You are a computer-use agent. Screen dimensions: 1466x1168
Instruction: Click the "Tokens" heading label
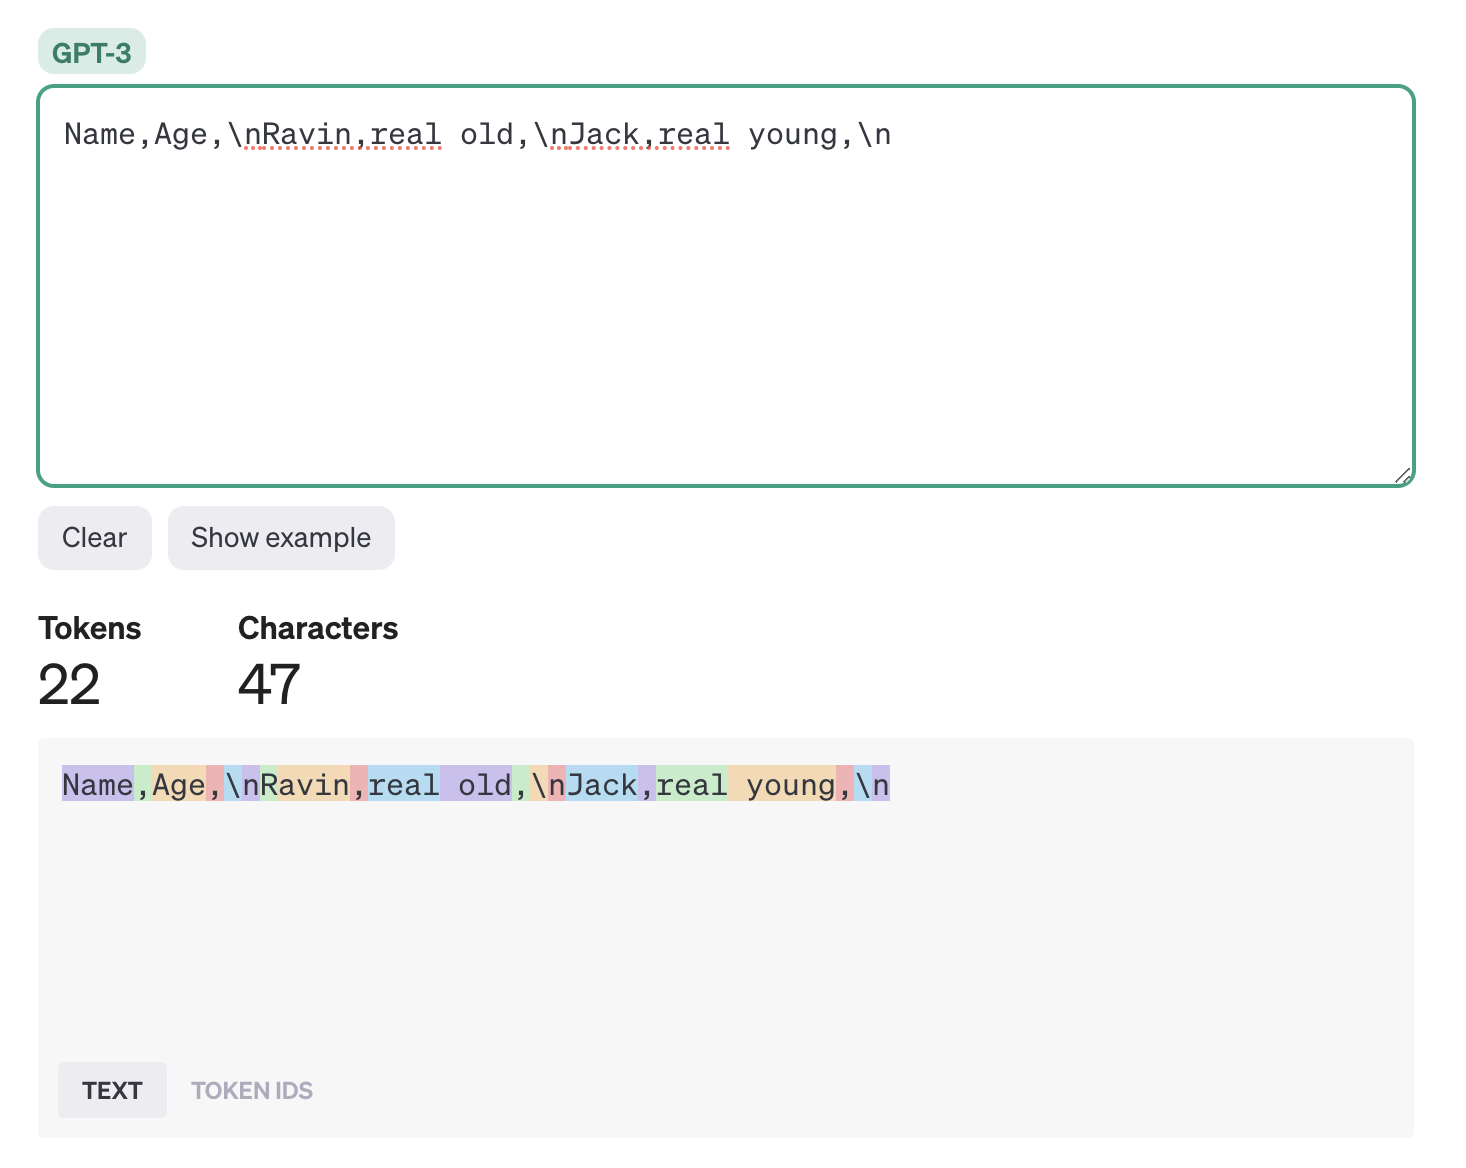click(x=90, y=628)
